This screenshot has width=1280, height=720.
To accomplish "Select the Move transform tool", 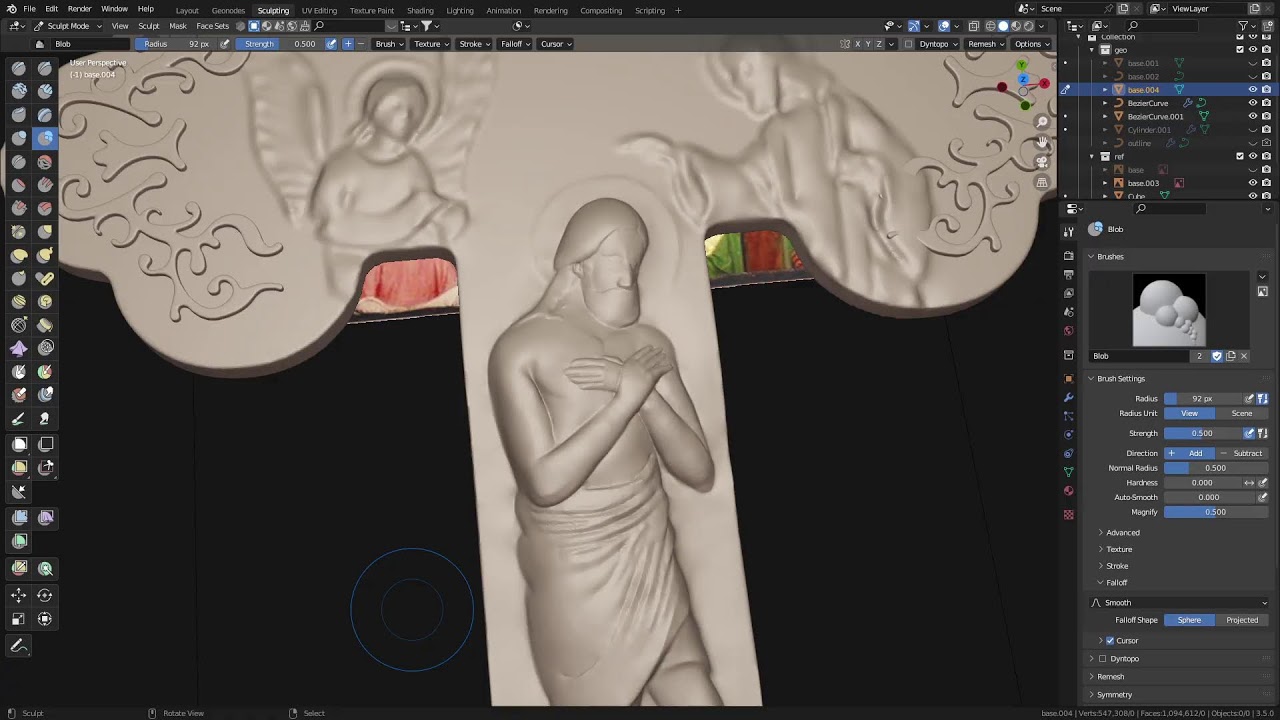I will (19, 595).
